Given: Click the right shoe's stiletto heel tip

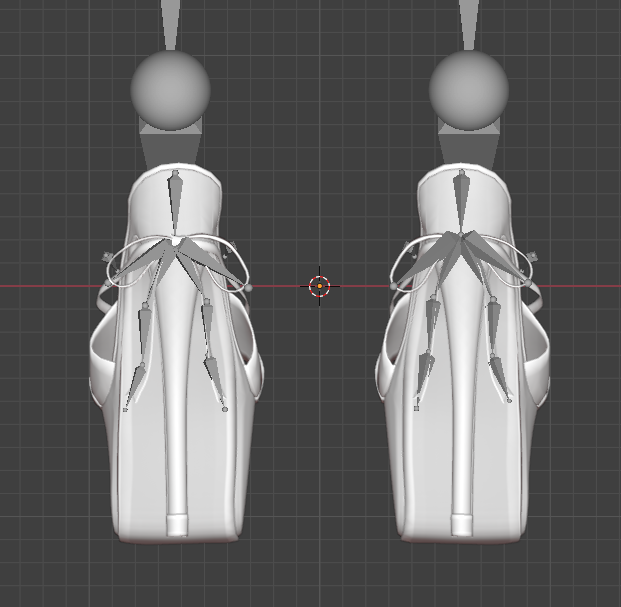Looking at the screenshot, I should [461, 525].
